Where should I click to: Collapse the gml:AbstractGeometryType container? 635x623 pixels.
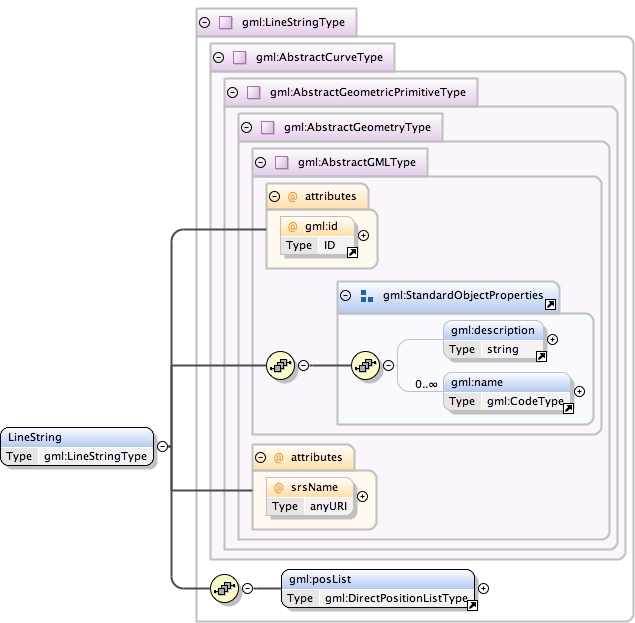tap(247, 128)
